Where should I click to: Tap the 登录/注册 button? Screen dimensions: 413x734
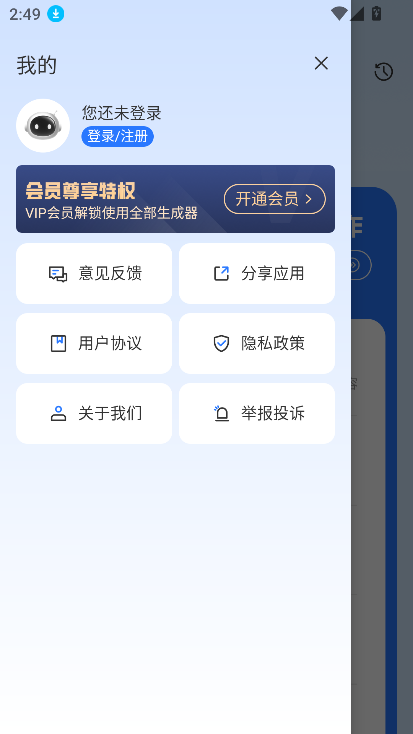[x=118, y=136]
